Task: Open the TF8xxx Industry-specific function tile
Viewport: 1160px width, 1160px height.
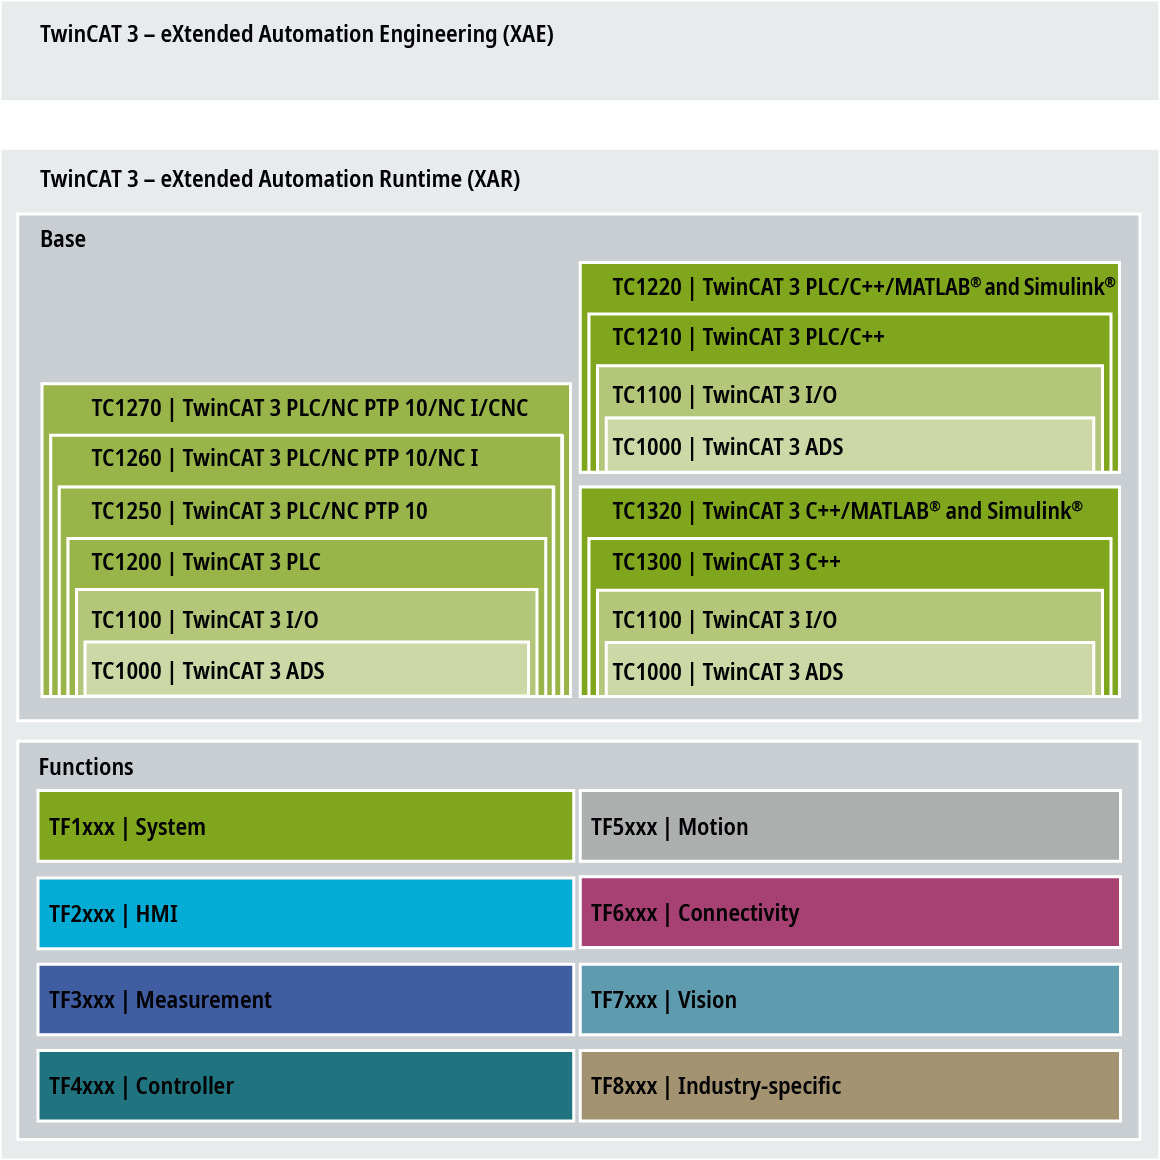Action: pyautogui.click(x=850, y=1086)
